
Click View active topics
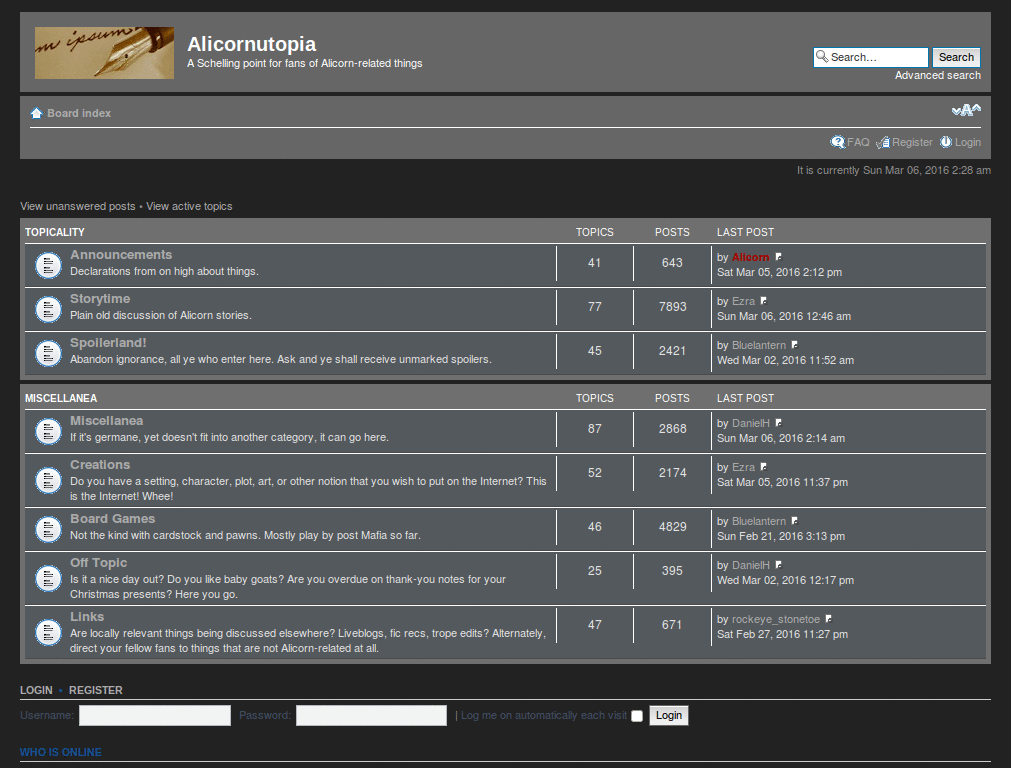[188, 205]
